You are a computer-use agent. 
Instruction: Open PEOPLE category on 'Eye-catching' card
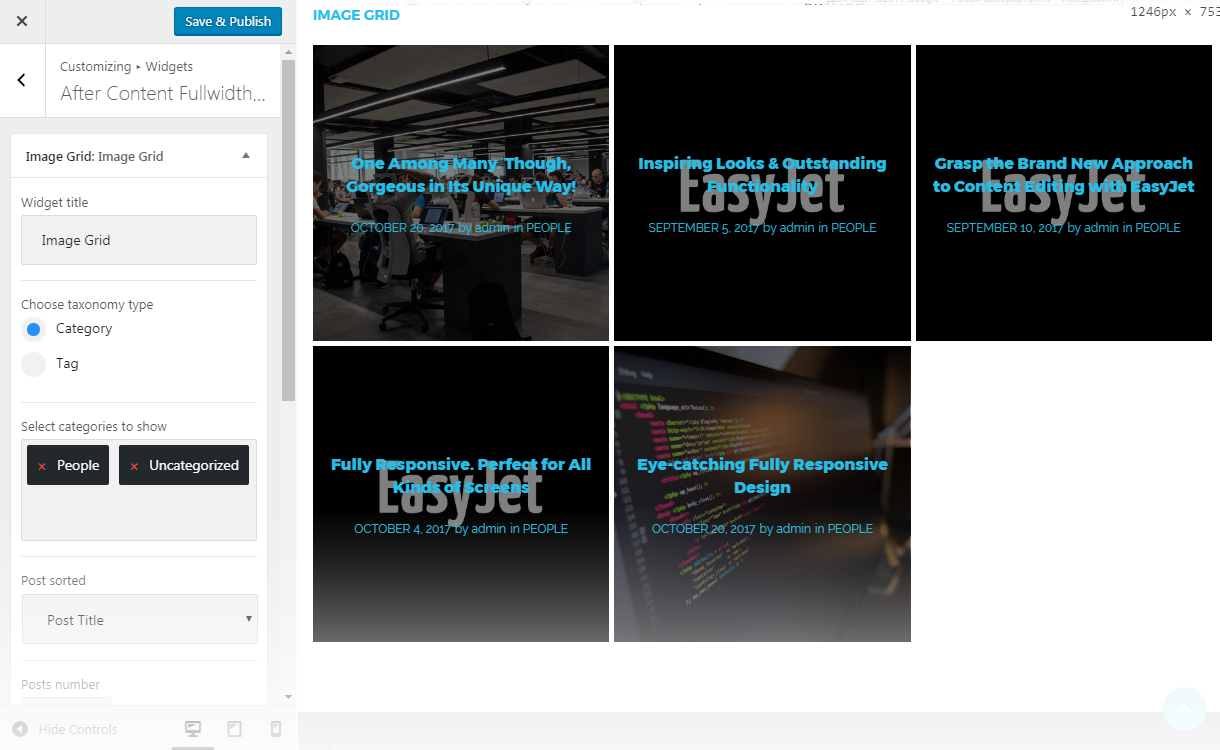point(850,529)
